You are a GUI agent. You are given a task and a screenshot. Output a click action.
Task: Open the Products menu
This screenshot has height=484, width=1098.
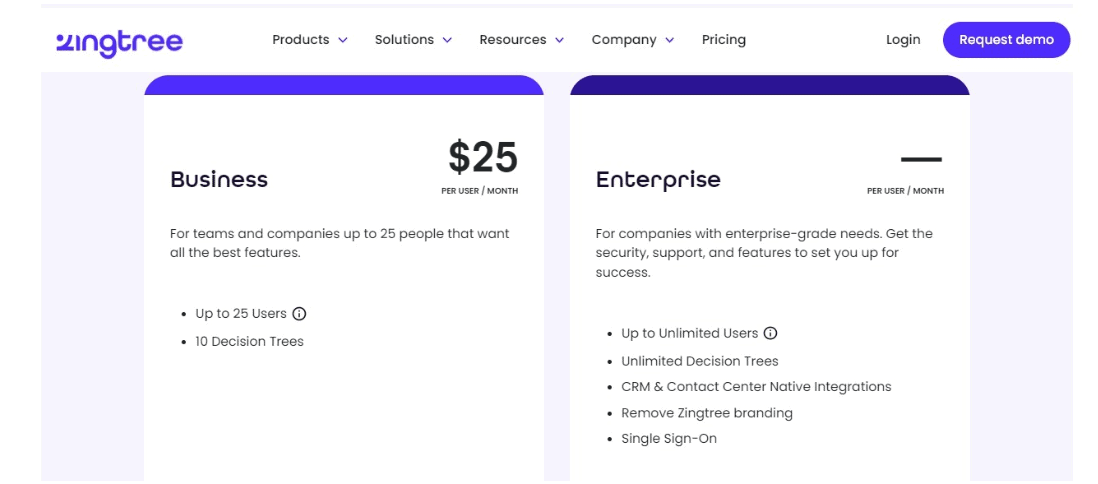[301, 40]
